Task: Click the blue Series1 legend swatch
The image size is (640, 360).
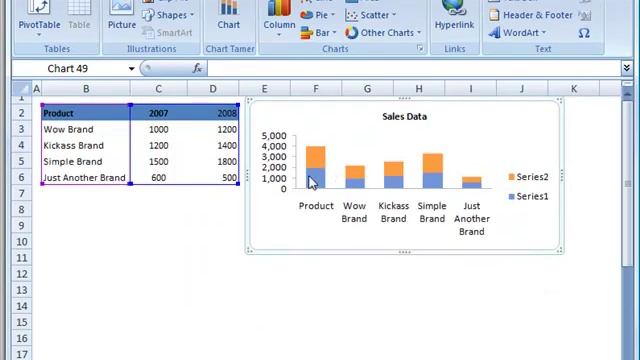Action: (x=511, y=196)
